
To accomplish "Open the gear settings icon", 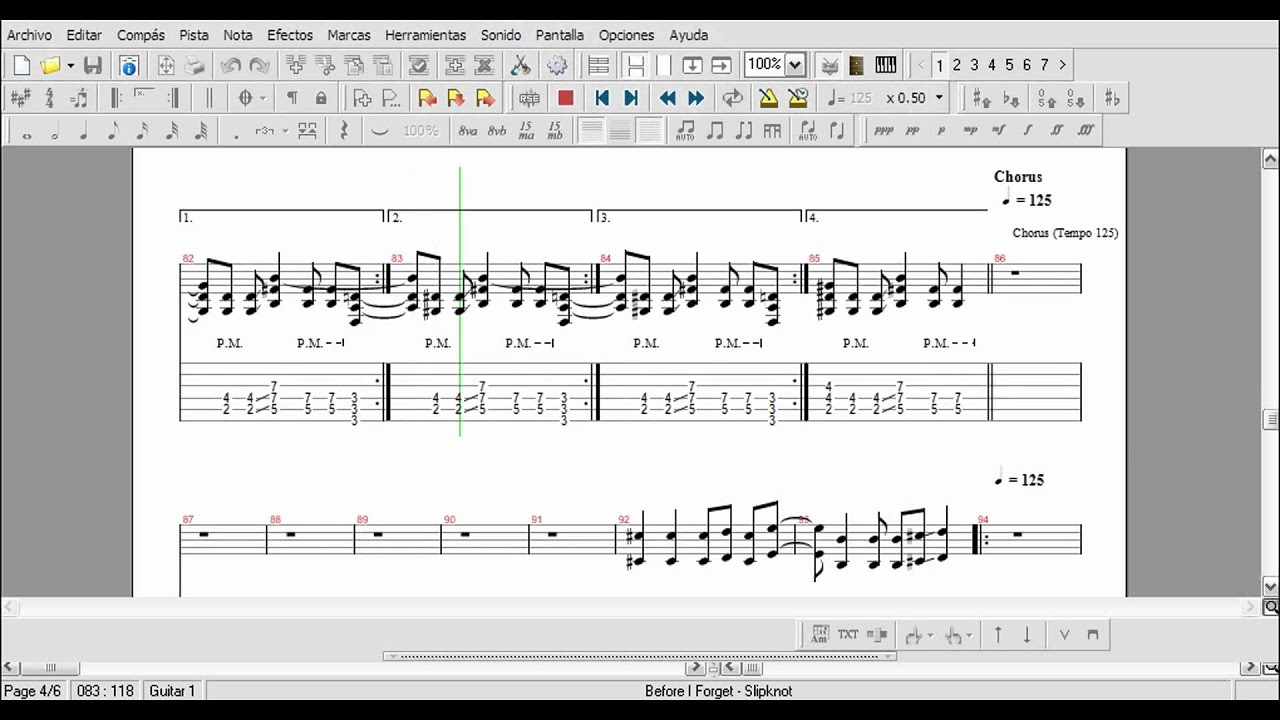I will pos(557,66).
